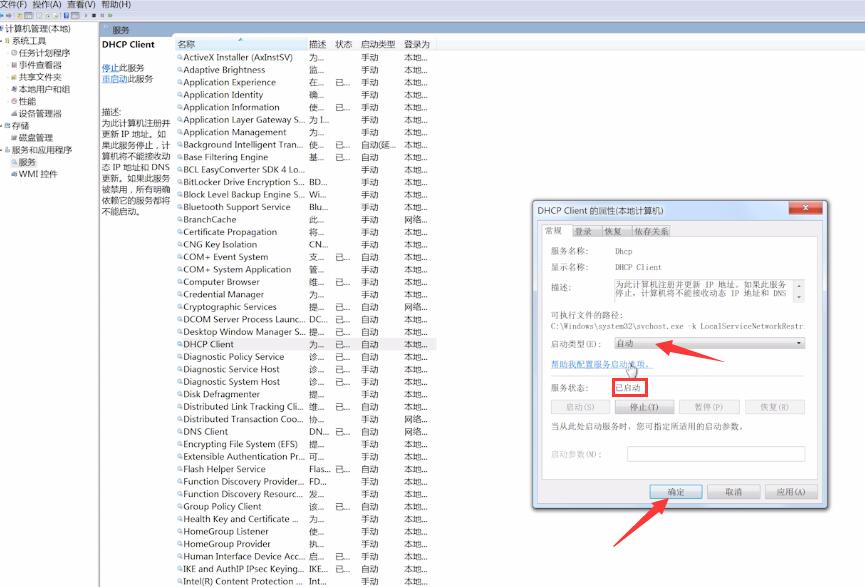Viewport: 865px width, 587px height.
Task: Sort services by 状态 column header
Action: 344,44
